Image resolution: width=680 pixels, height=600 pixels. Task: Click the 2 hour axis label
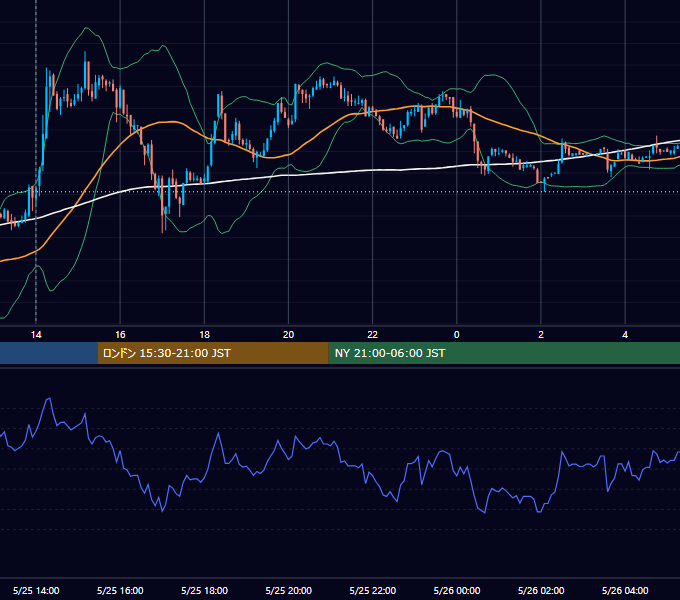[x=541, y=335]
